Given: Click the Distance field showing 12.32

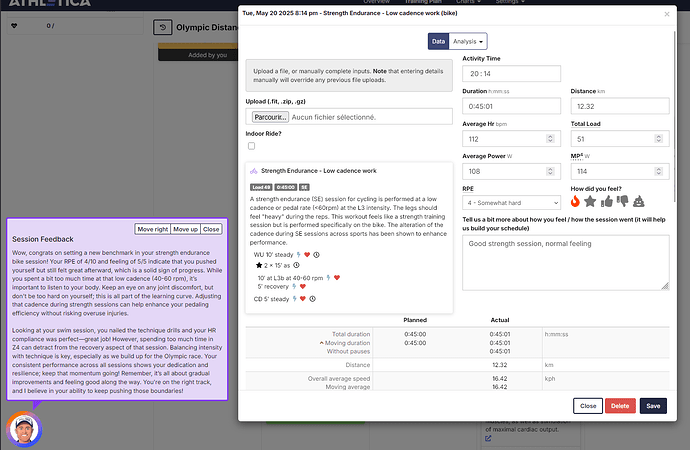Looking at the screenshot, I should click(620, 106).
